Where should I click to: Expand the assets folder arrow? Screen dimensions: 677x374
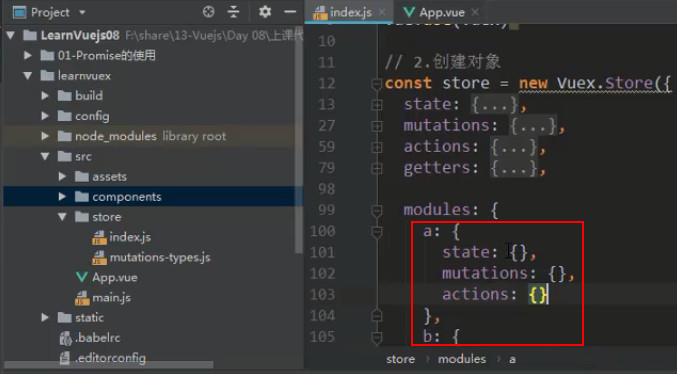pyautogui.click(x=62, y=176)
